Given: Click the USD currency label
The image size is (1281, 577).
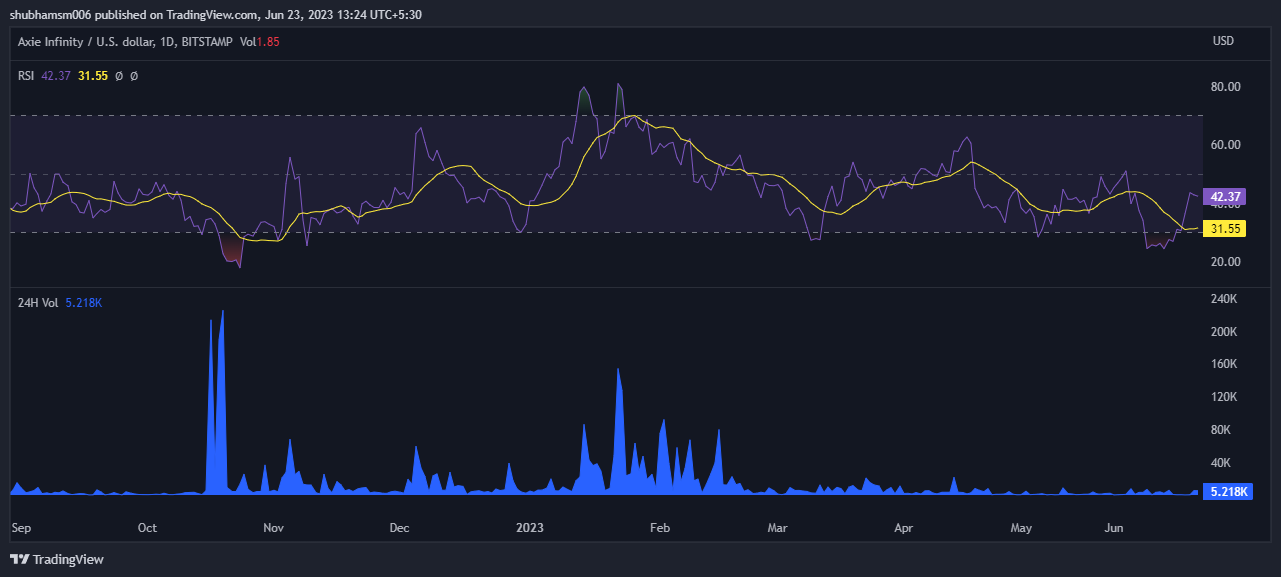Looking at the screenshot, I should tap(1223, 41).
